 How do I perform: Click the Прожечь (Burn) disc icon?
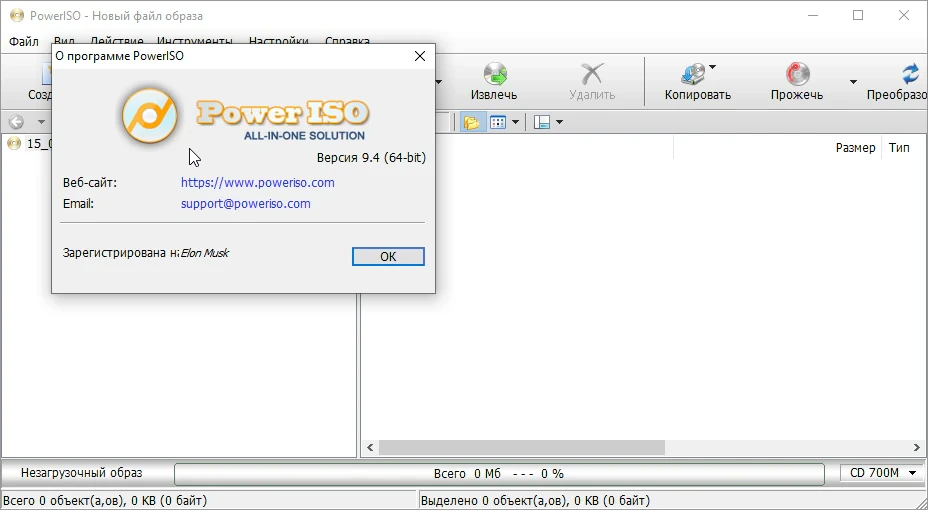pyautogui.click(x=797, y=74)
